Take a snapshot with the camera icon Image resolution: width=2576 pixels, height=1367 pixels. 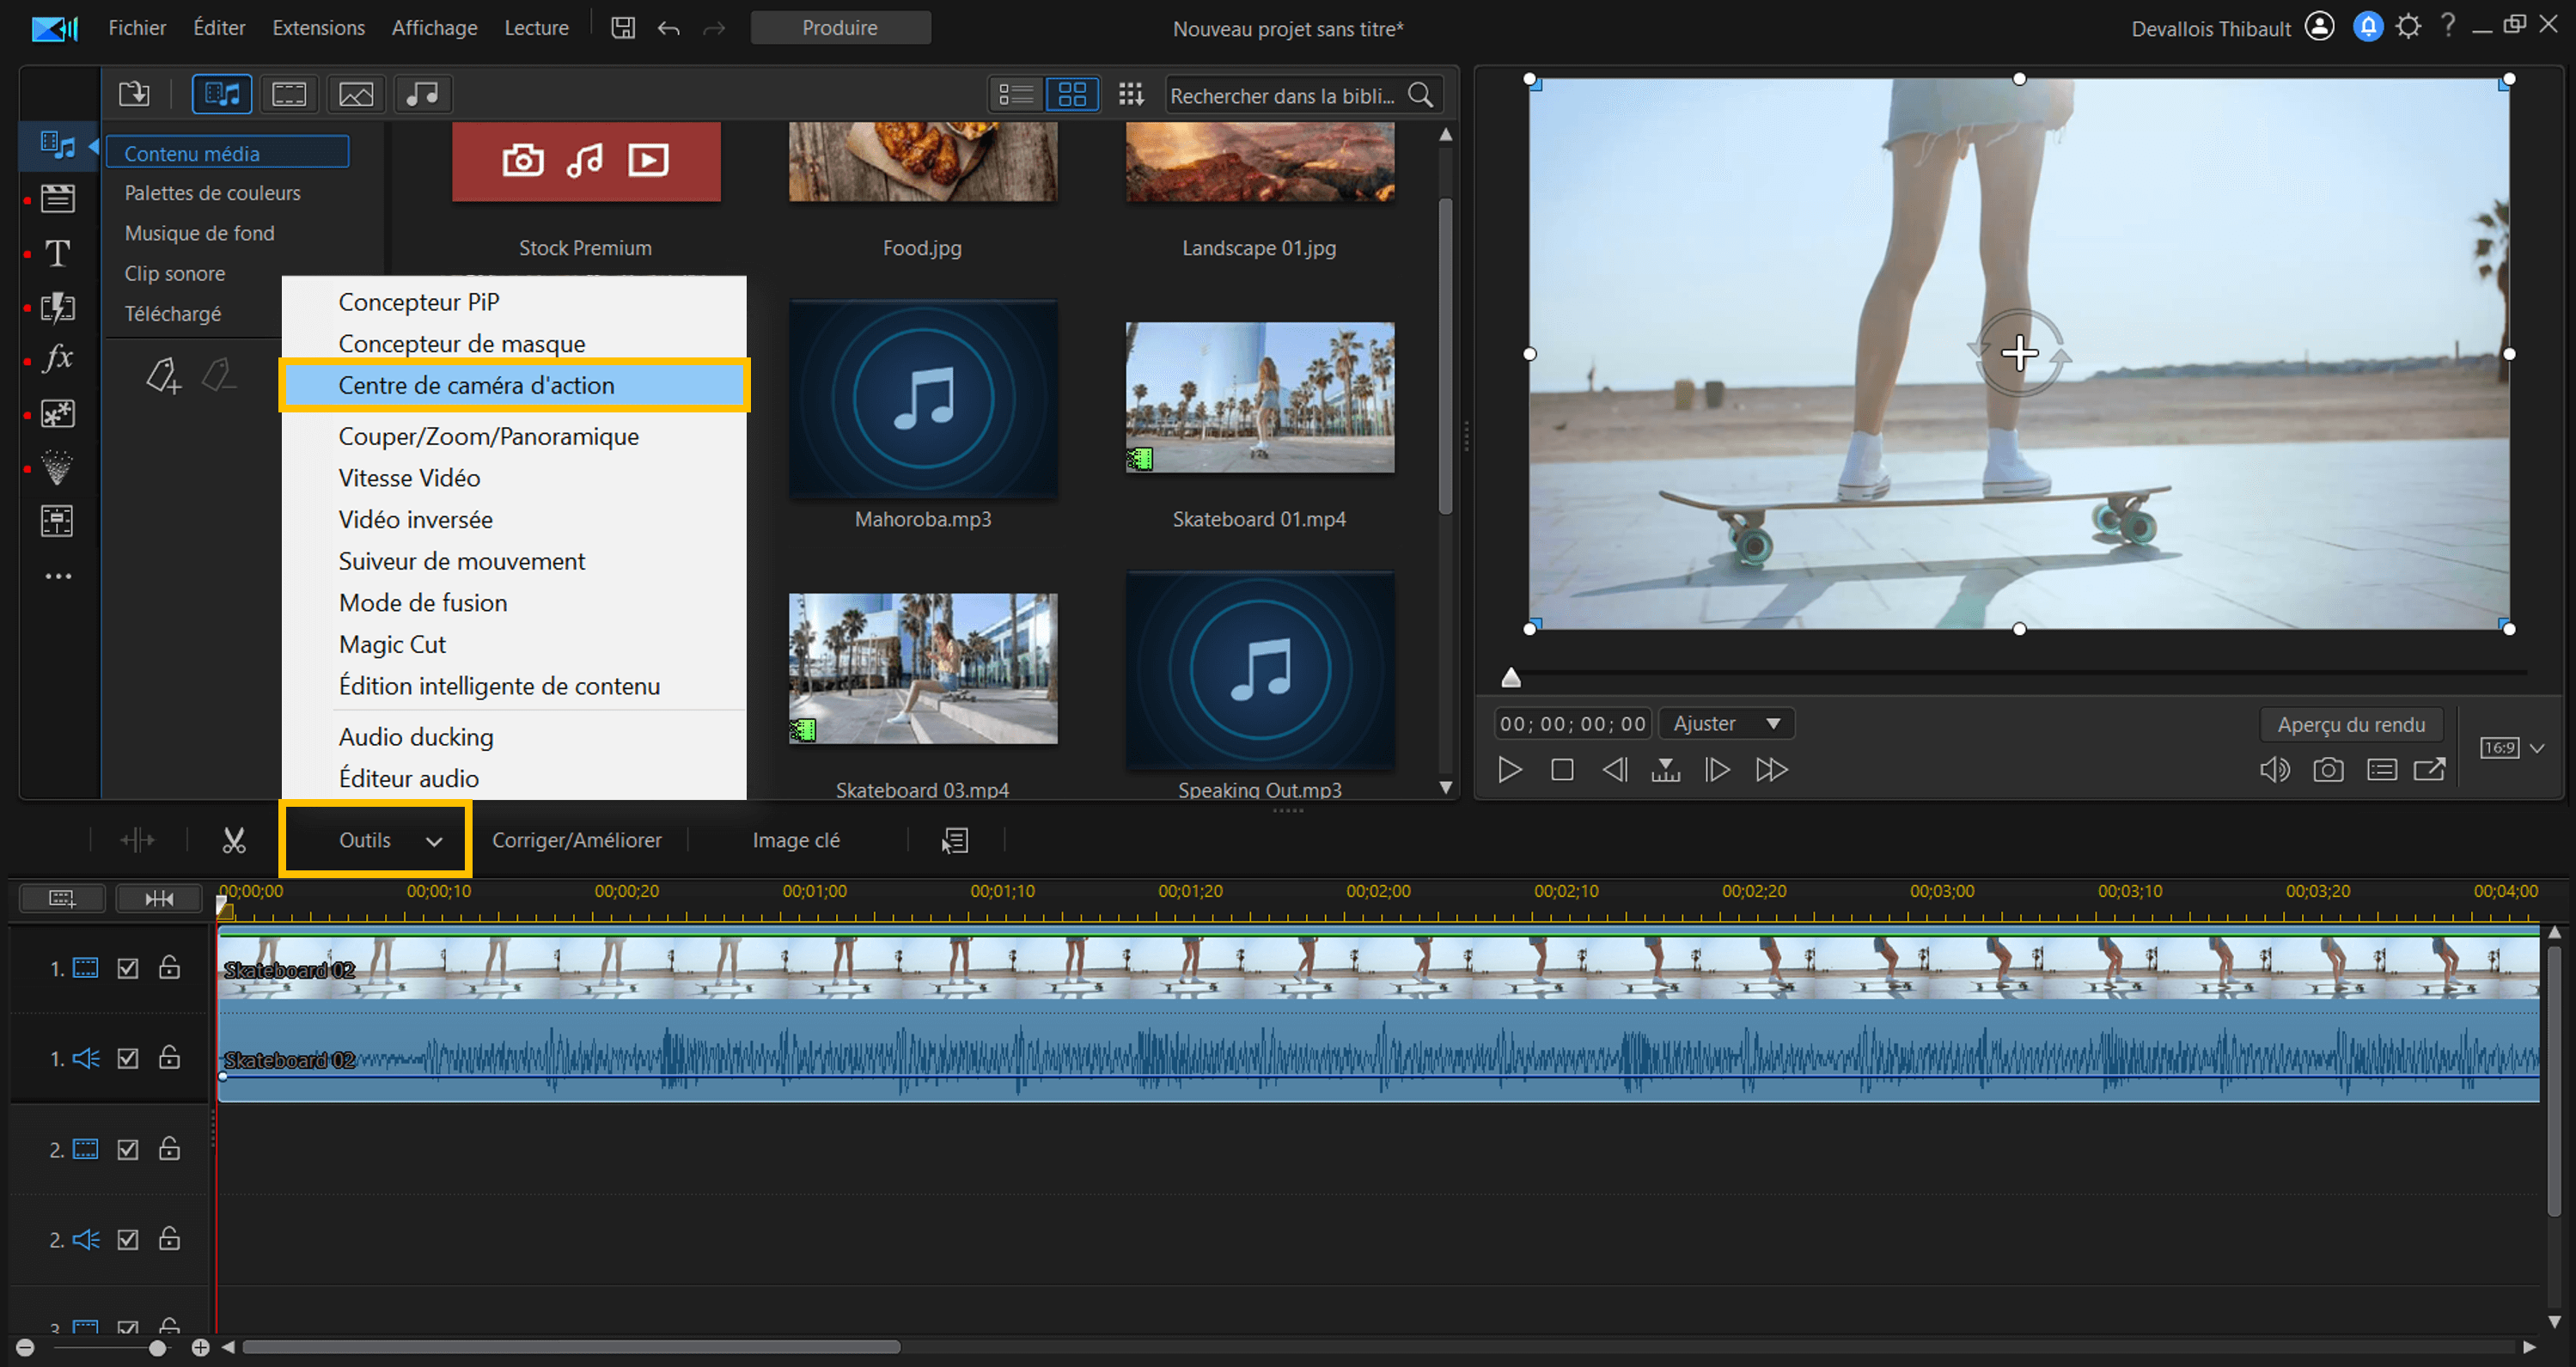click(2329, 769)
